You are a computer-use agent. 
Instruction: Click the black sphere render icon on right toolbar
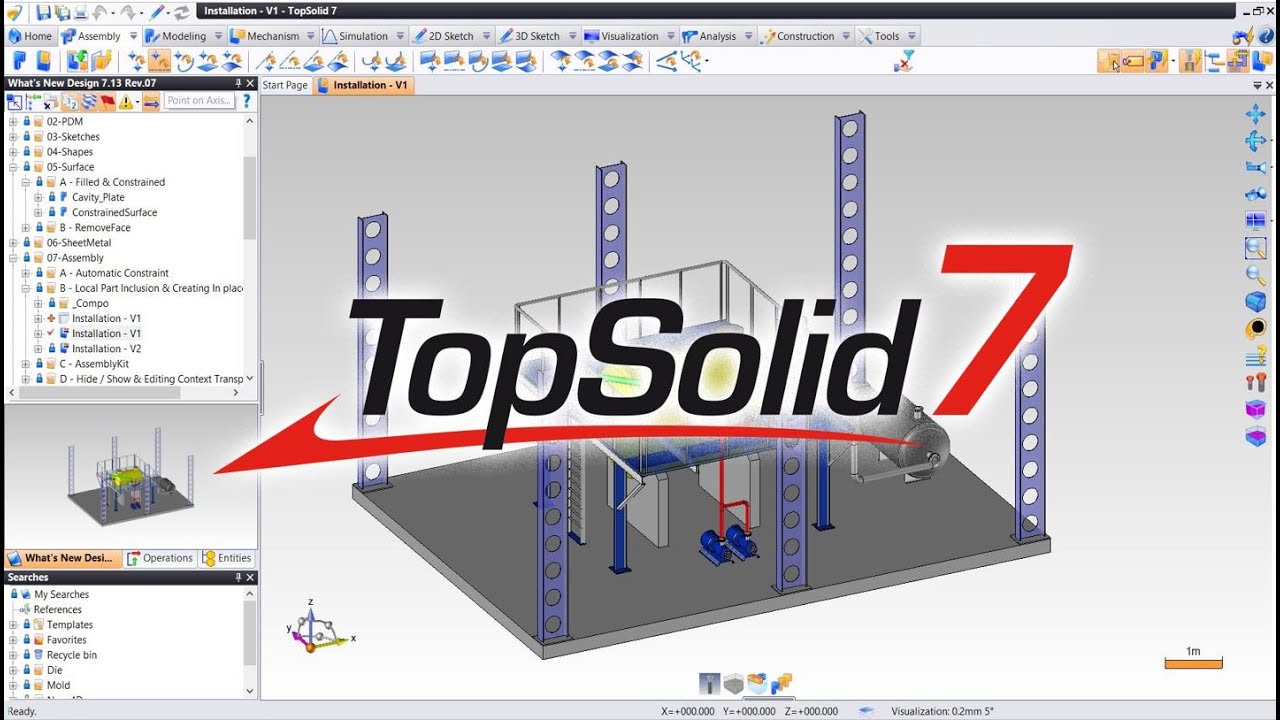[1256, 328]
